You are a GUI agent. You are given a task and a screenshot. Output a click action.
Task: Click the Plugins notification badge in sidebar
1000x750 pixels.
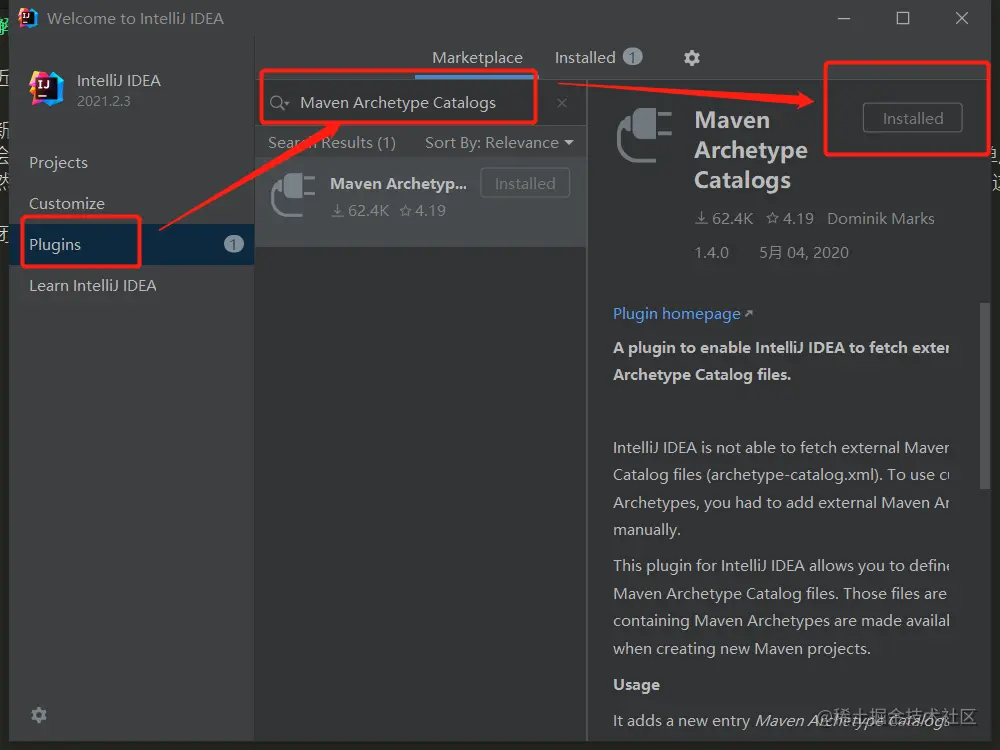pos(233,244)
